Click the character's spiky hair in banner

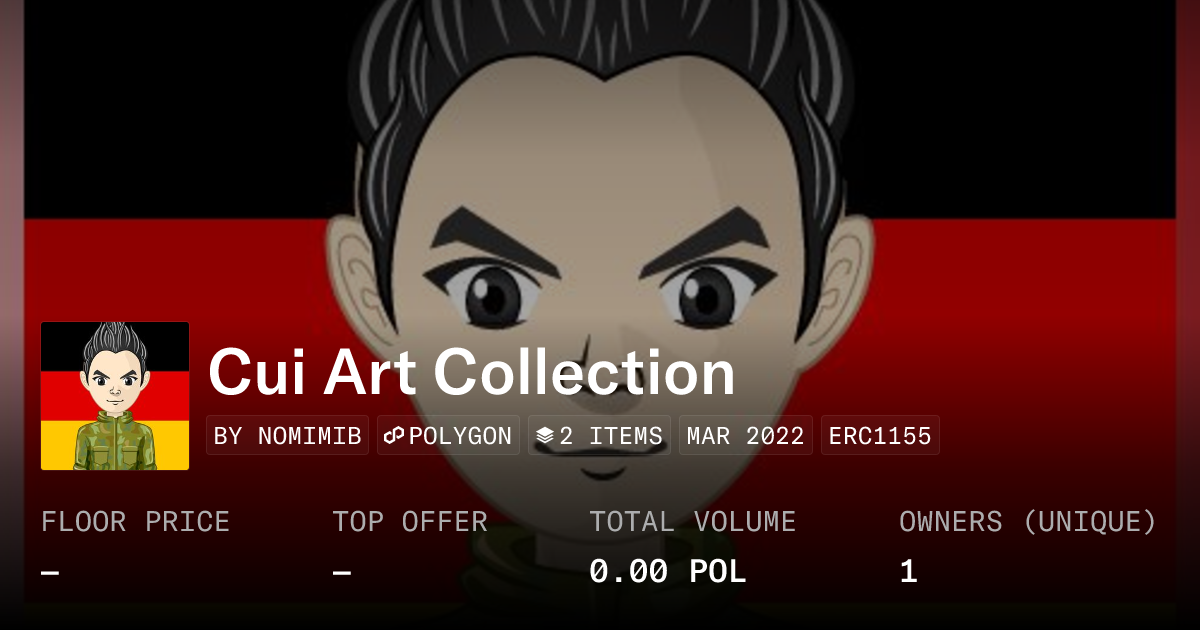[600, 40]
